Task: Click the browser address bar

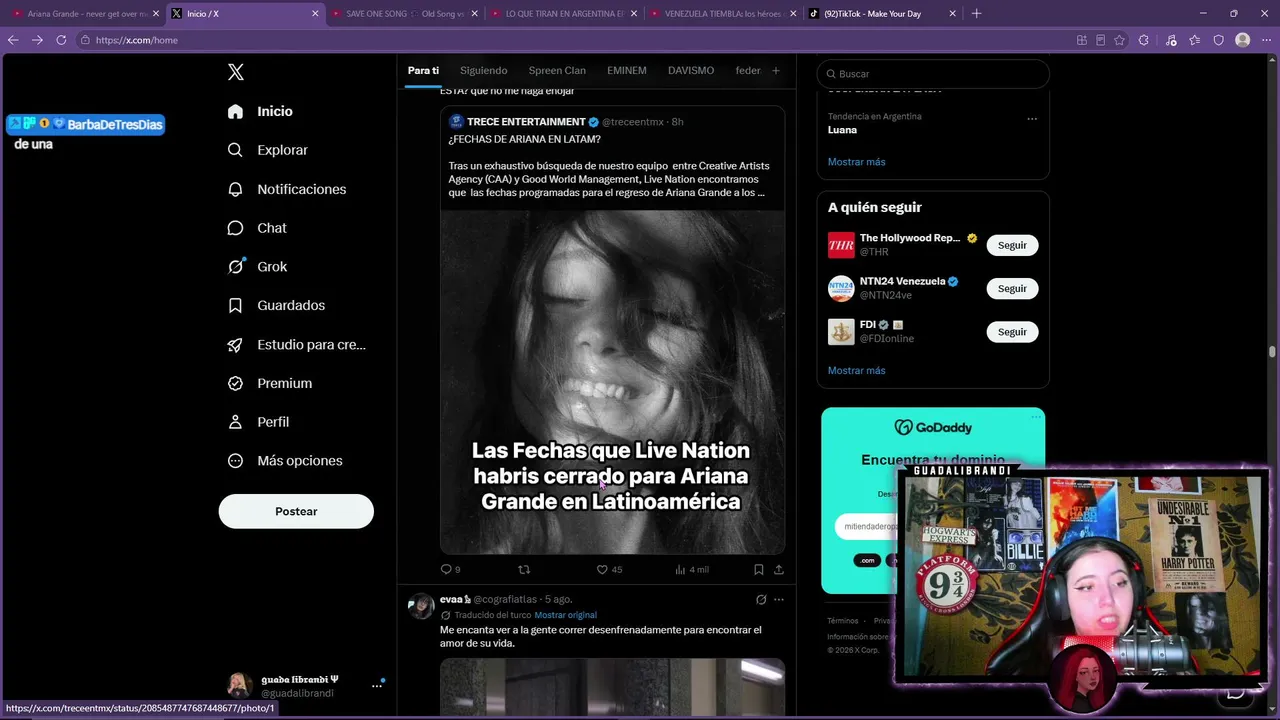Action: tap(570, 40)
